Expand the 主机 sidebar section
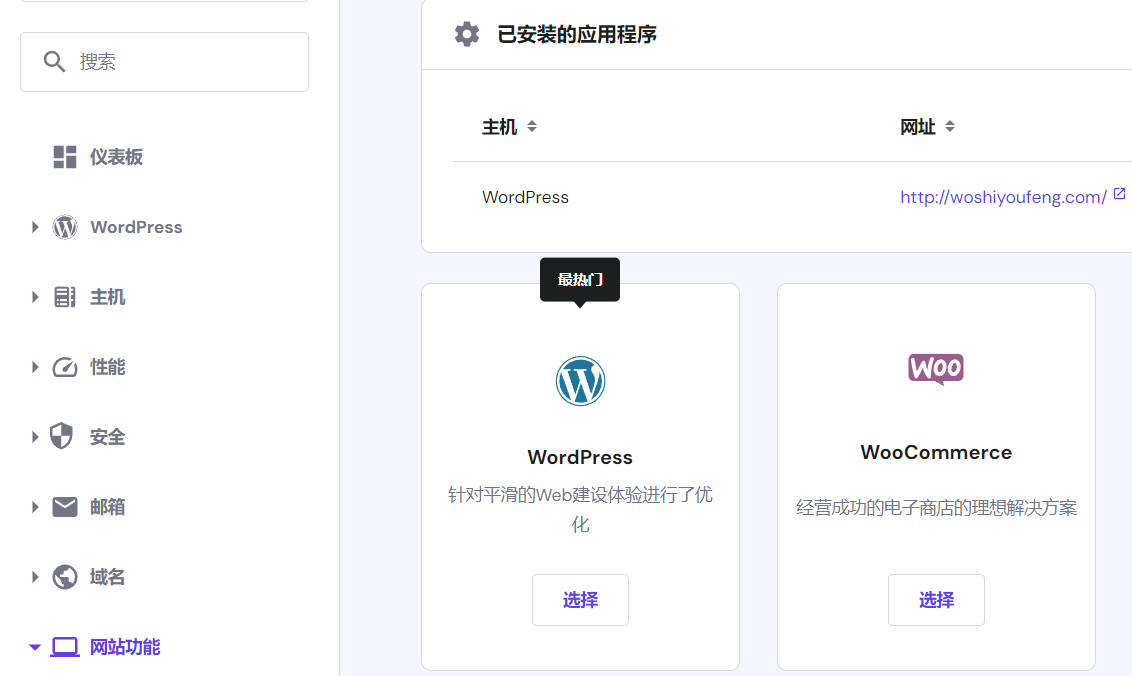Image resolution: width=1132 pixels, height=676 pixels. click(34, 297)
